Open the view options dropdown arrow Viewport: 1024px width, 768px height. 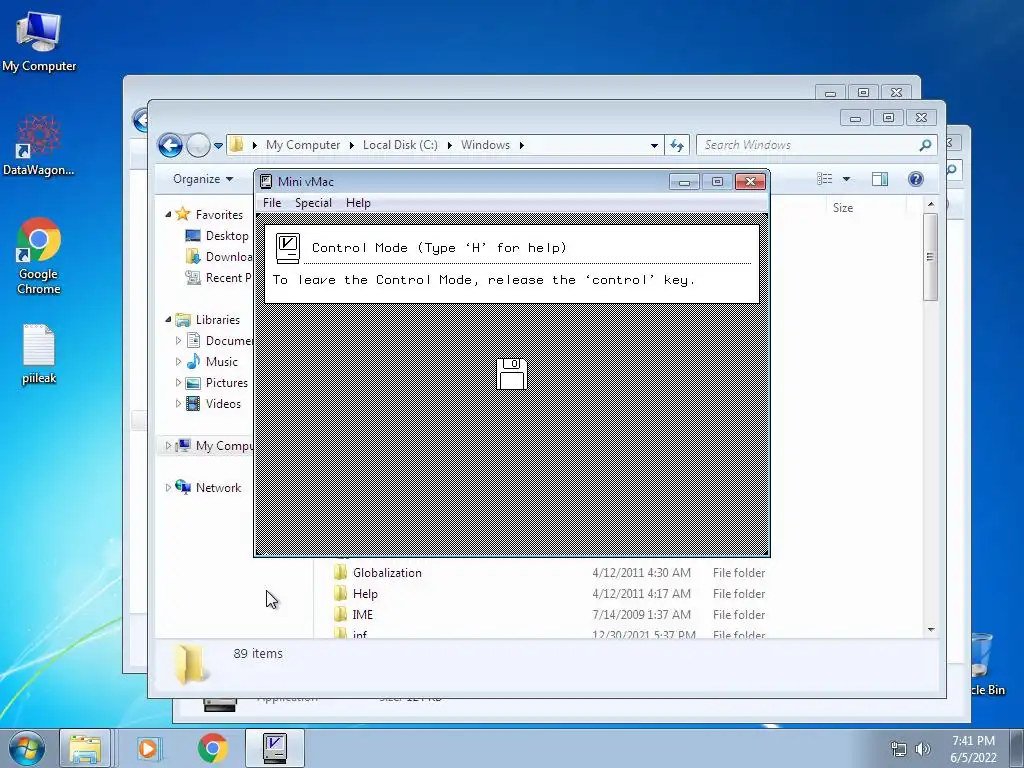coord(846,179)
